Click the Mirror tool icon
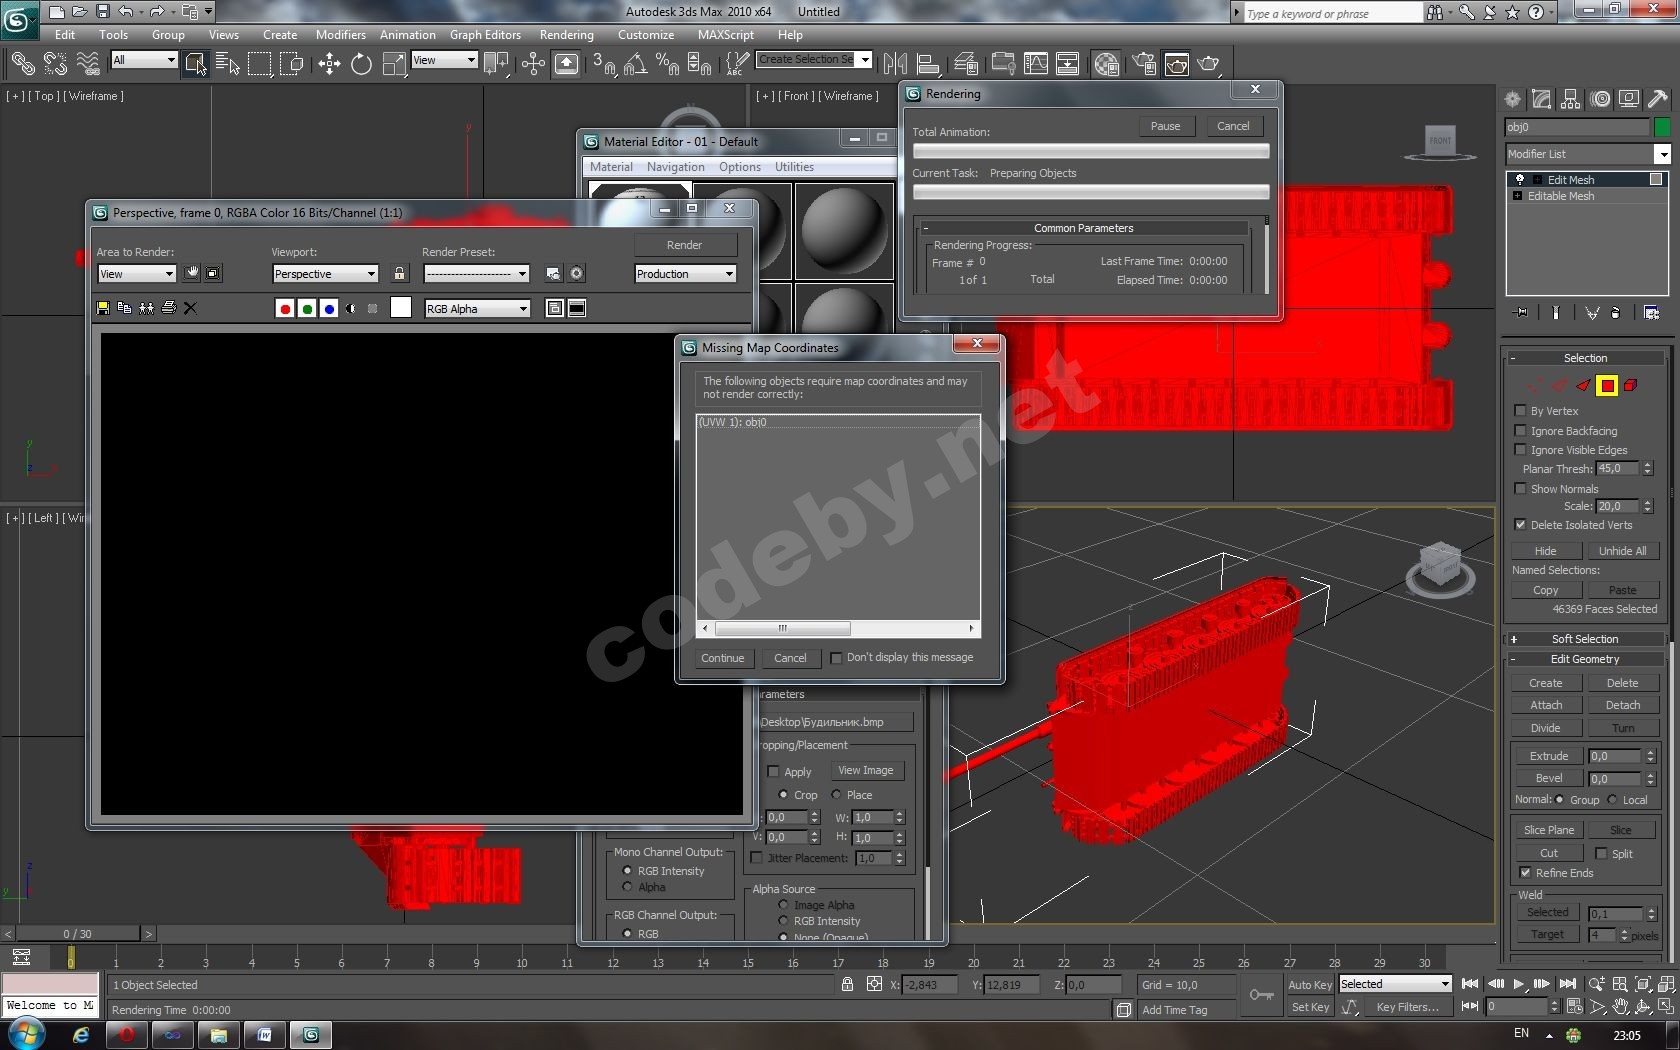 click(x=895, y=64)
